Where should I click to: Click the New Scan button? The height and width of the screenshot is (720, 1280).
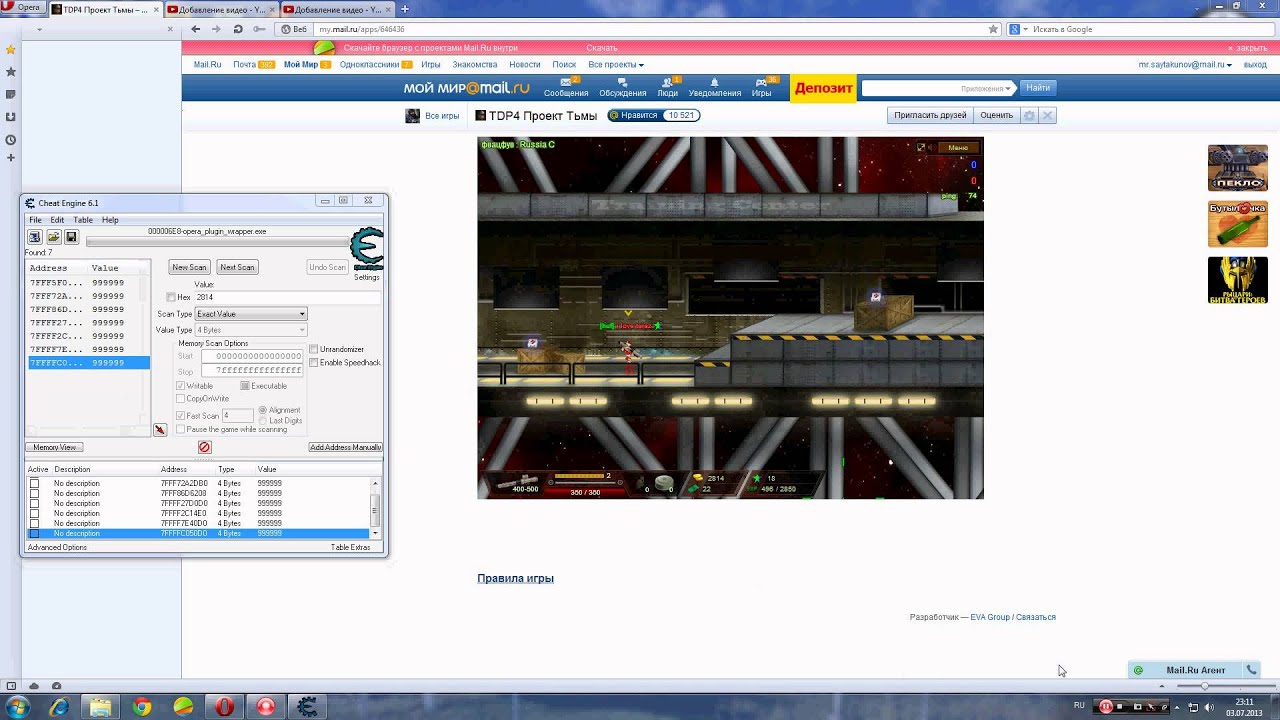point(189,267)
